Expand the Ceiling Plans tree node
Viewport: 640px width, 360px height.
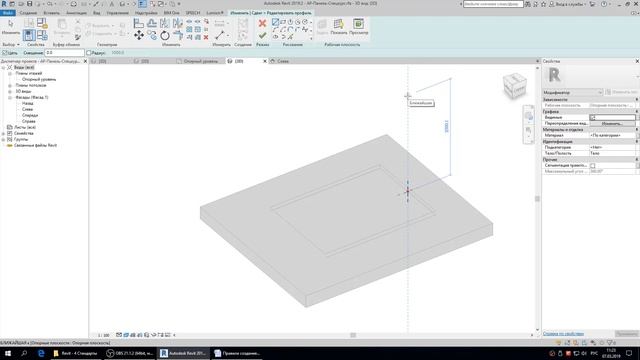[10, 86]
